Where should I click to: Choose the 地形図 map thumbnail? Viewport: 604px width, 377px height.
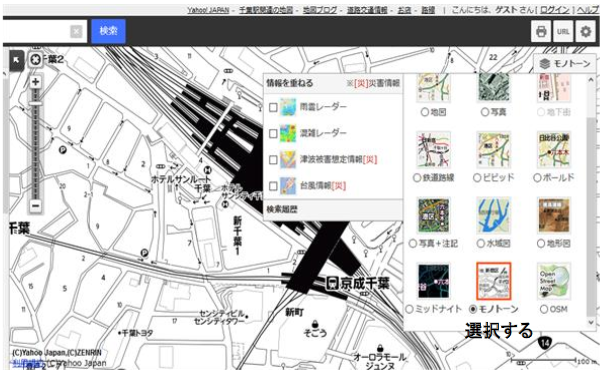[554, 216]
